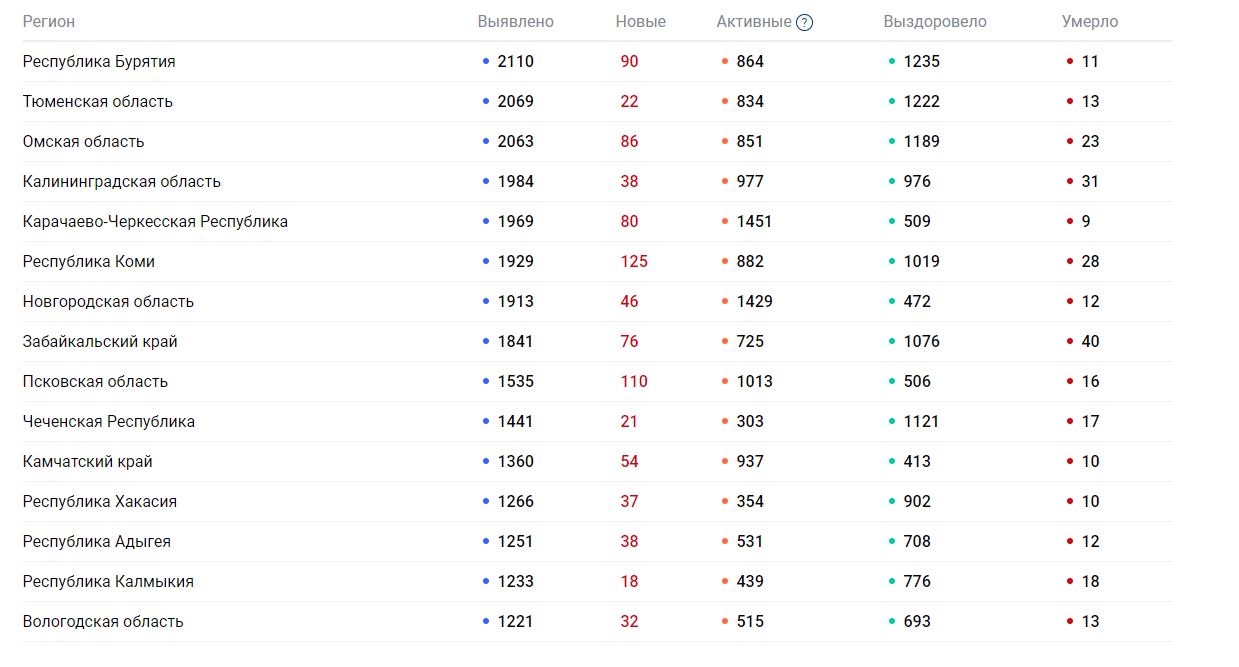Viewport: 1239px width, 667px height.
Task: Sort table by Новые column header
Action: [x=640, y=22]
